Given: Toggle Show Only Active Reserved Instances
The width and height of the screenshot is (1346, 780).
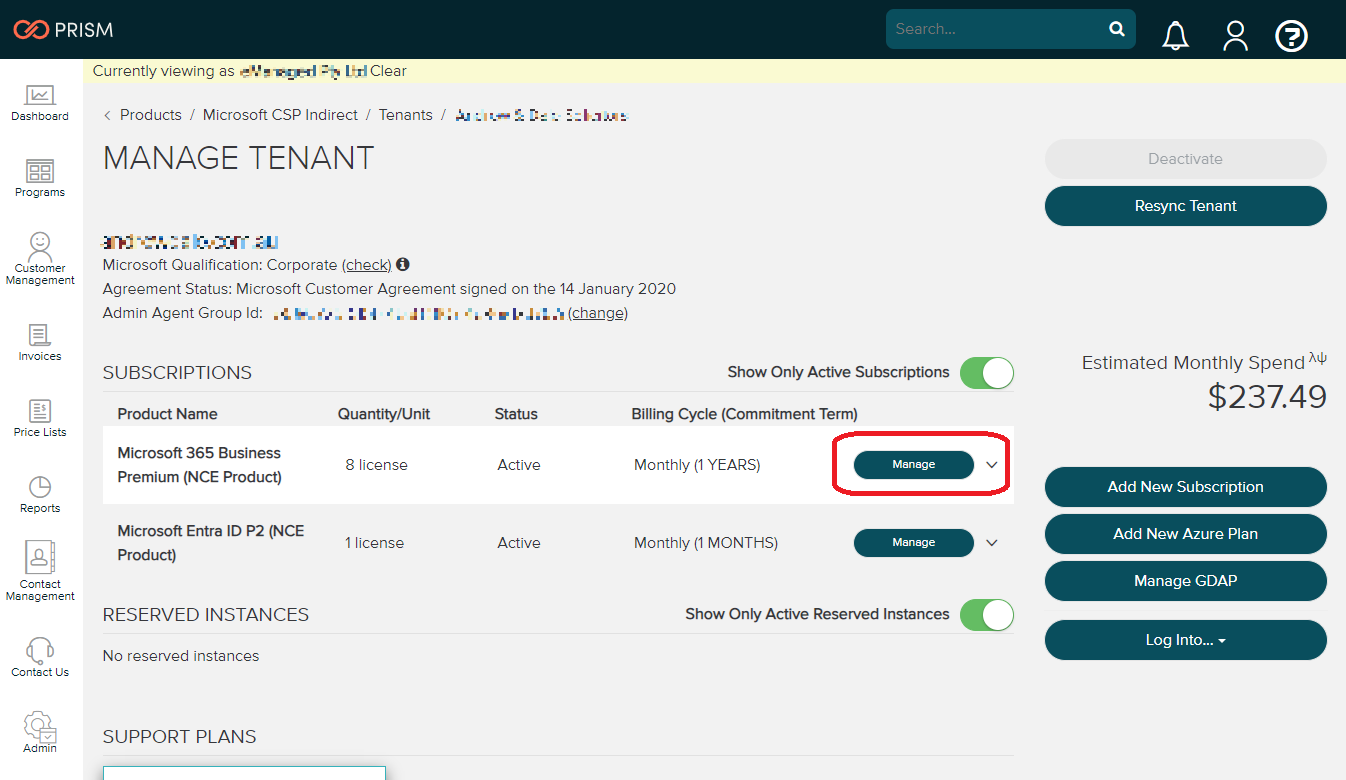Looking at the screenshot, I should (986, 615).
